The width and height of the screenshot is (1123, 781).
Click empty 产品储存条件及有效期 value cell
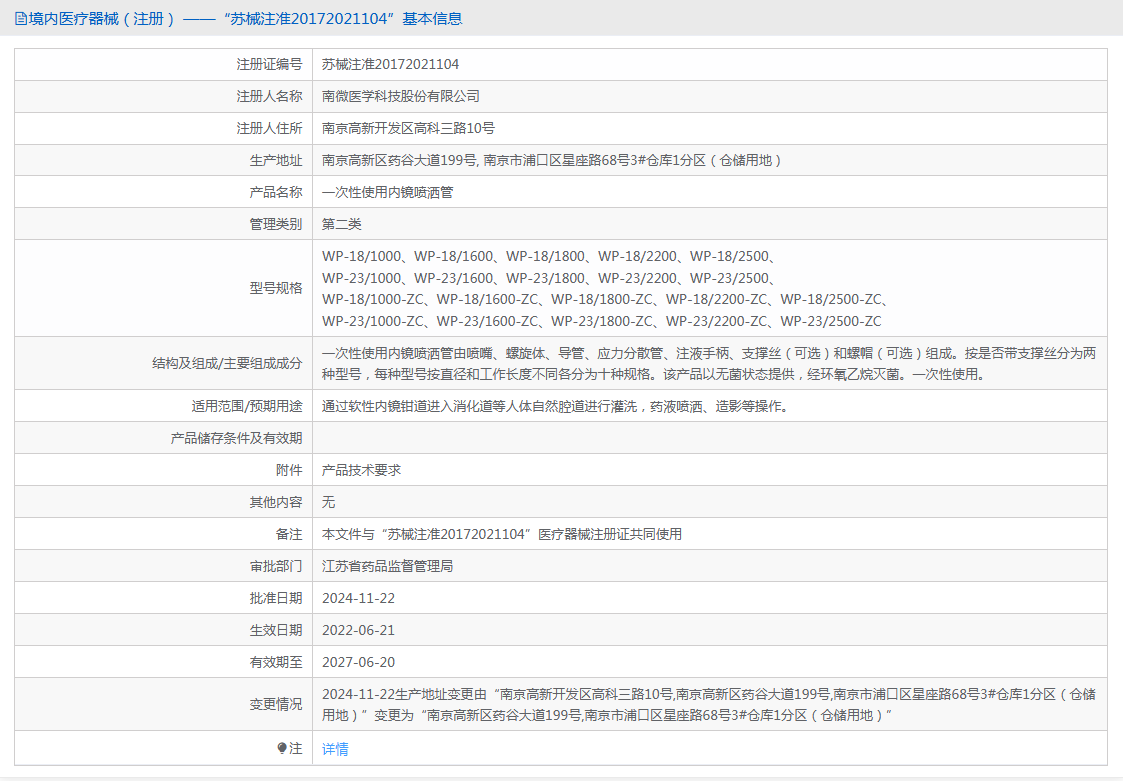pos(708,438)
